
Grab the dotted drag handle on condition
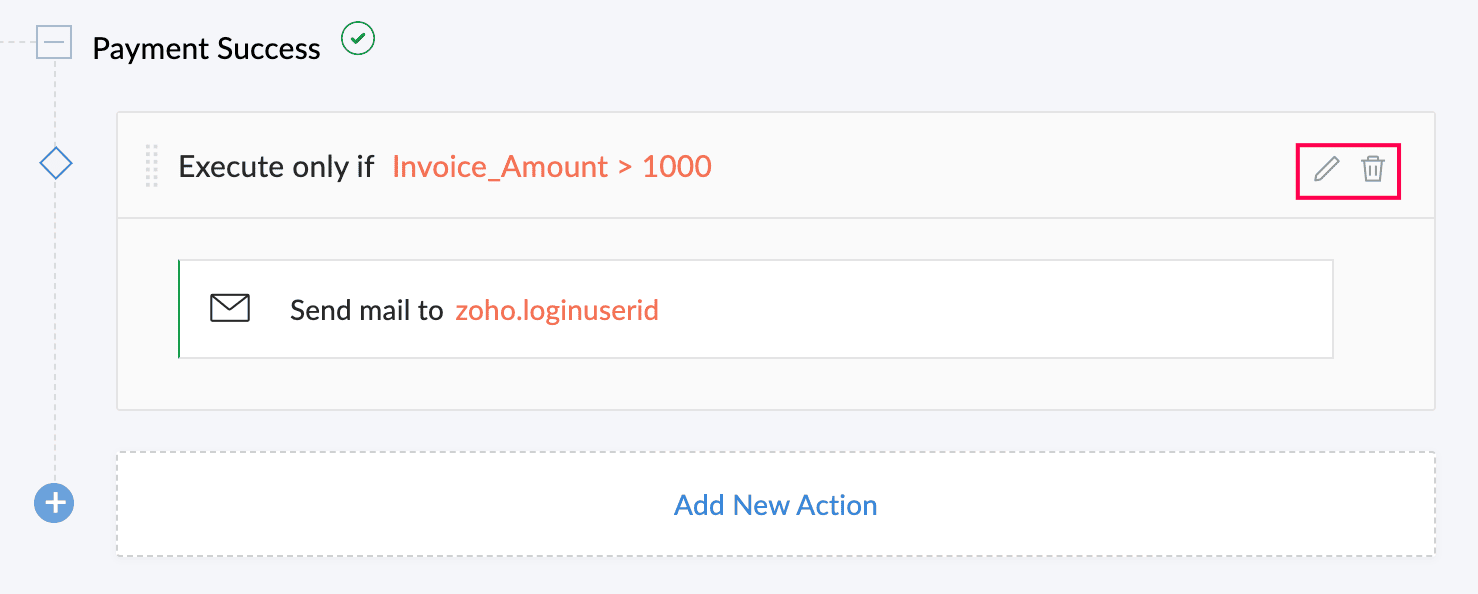(x=152, y=166)
